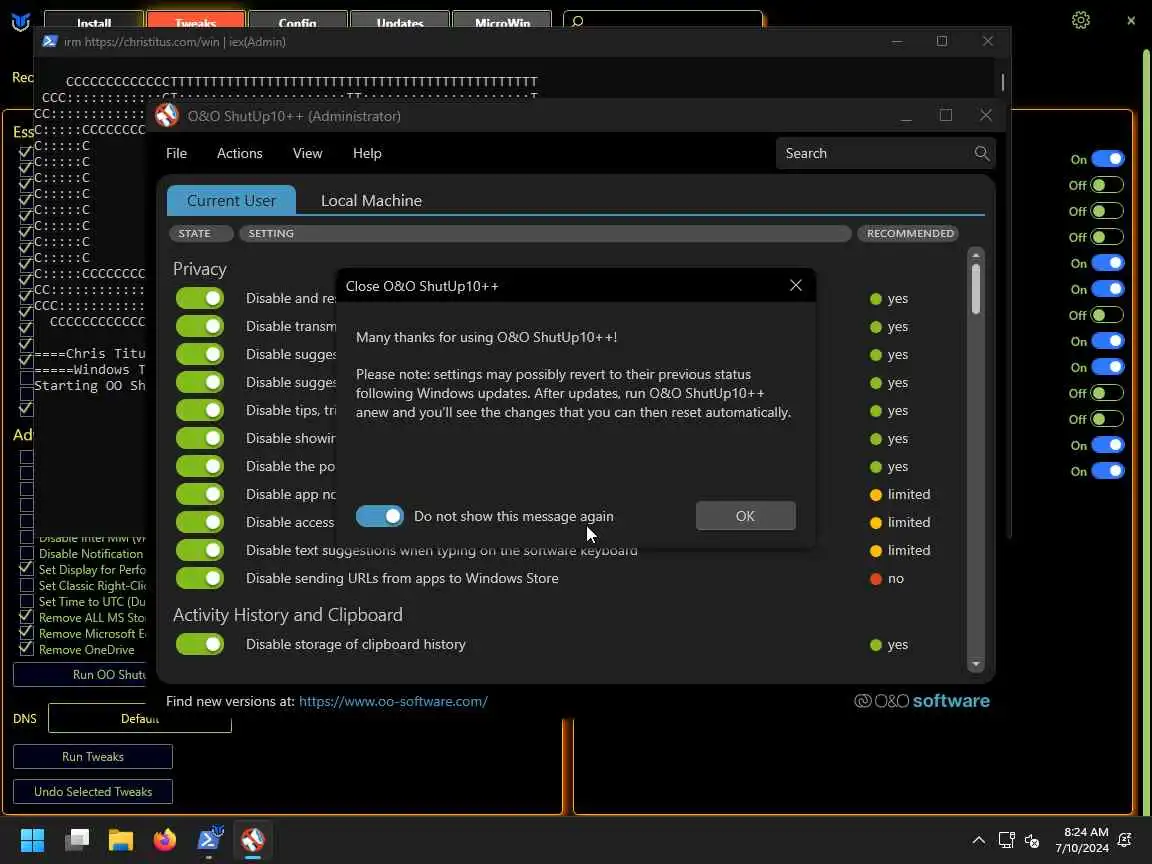Toggle the 'Disable app no...' switch
1152x864 pixels.
click(200, 494)
